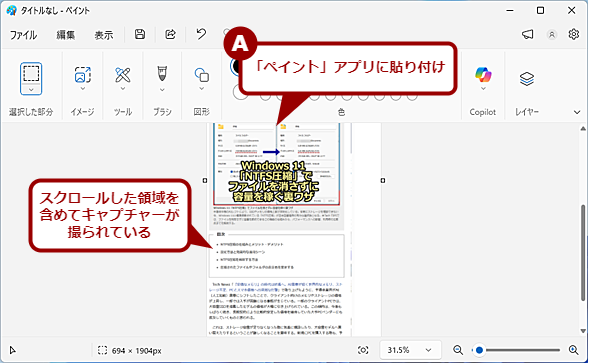Open the 編集 menu
Screen dimensions: 589x364
(x=66, y=35)
